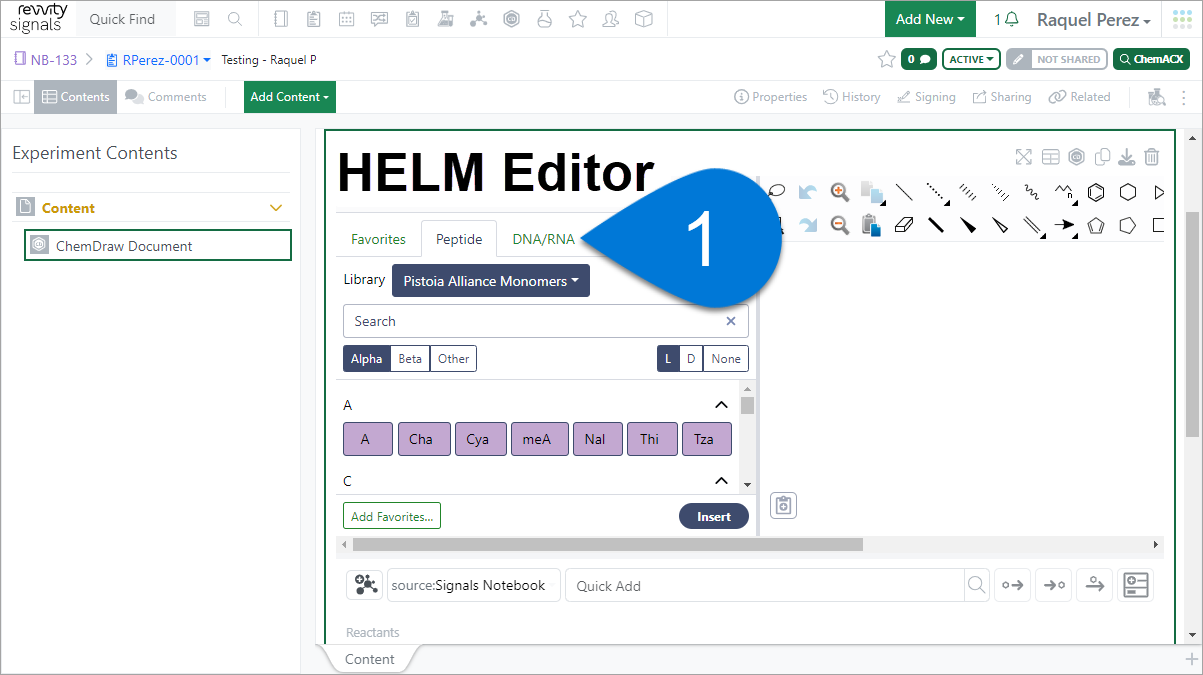The height and width of the screenshot is (675, 1203).
Task: Select L chirality filter
Action: click(668, 359)
